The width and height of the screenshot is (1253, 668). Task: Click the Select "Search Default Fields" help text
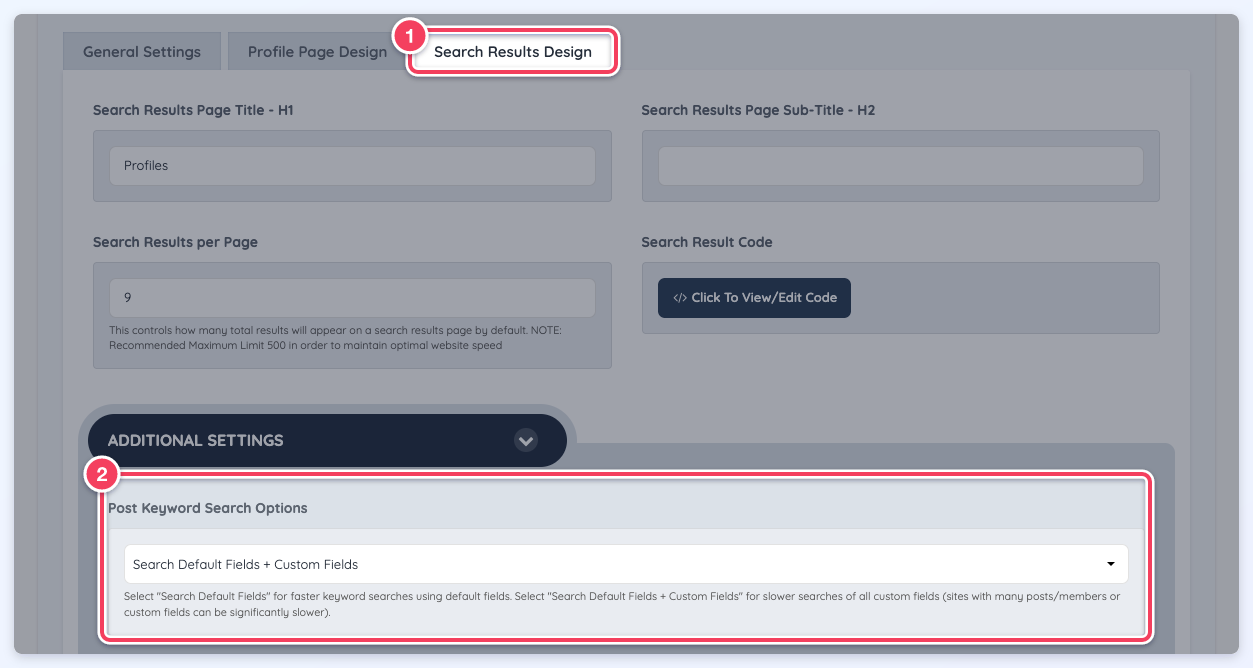pyautogui.click(x=622, y=604)
